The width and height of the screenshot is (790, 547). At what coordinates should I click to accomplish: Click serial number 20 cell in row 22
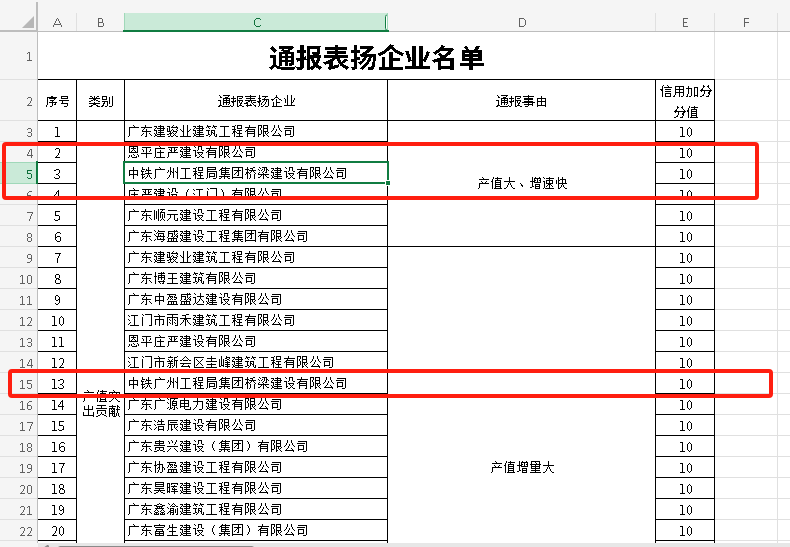pos(57,531)
